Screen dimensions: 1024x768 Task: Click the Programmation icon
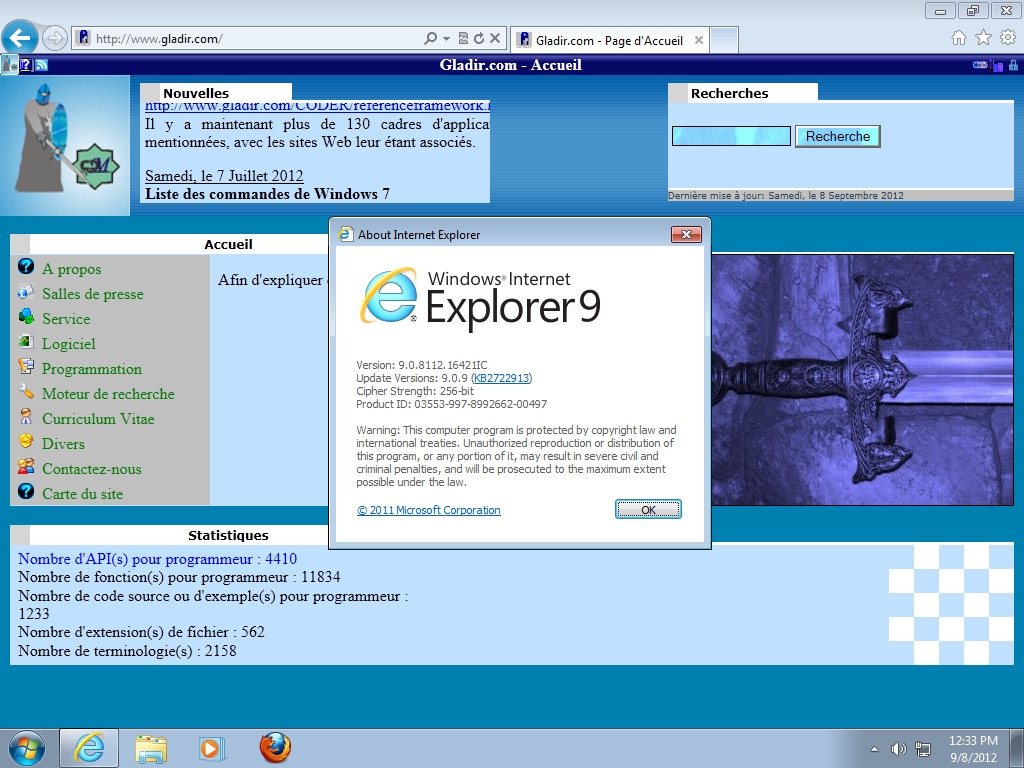tap(26, 366)
